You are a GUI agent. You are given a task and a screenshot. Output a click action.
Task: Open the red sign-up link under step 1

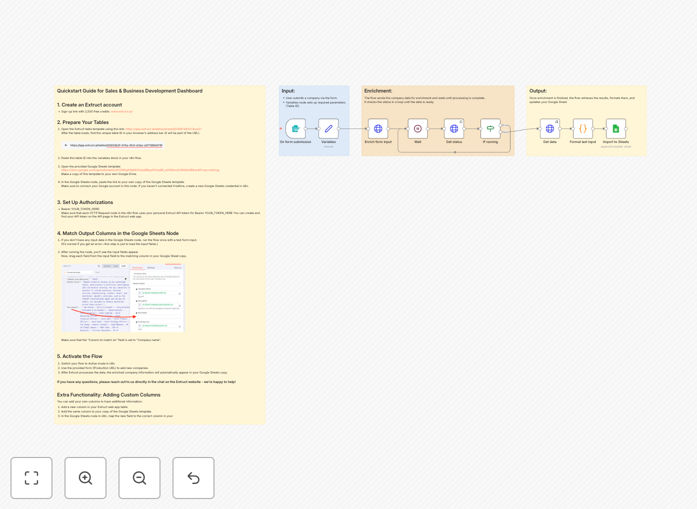pyautogui.click(x=122, y=112)
